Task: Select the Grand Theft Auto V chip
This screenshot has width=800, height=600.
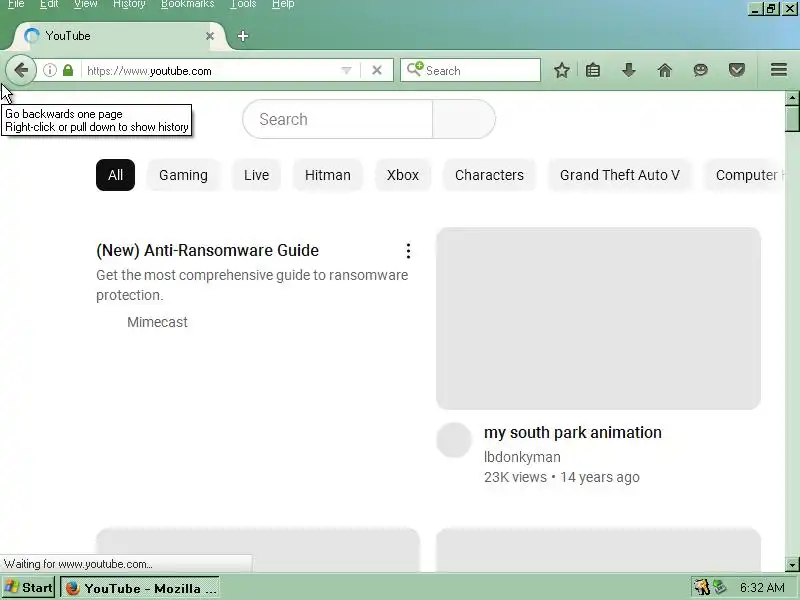Action: 620,175
